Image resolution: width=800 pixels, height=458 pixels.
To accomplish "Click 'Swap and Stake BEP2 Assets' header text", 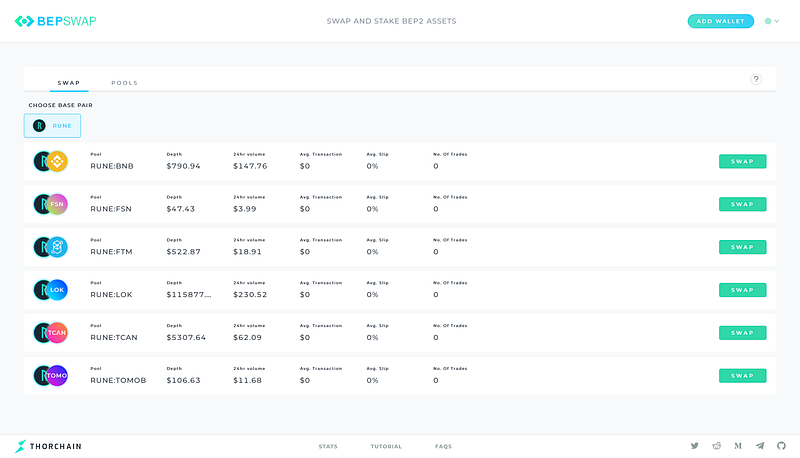I will tap(391, 21).
